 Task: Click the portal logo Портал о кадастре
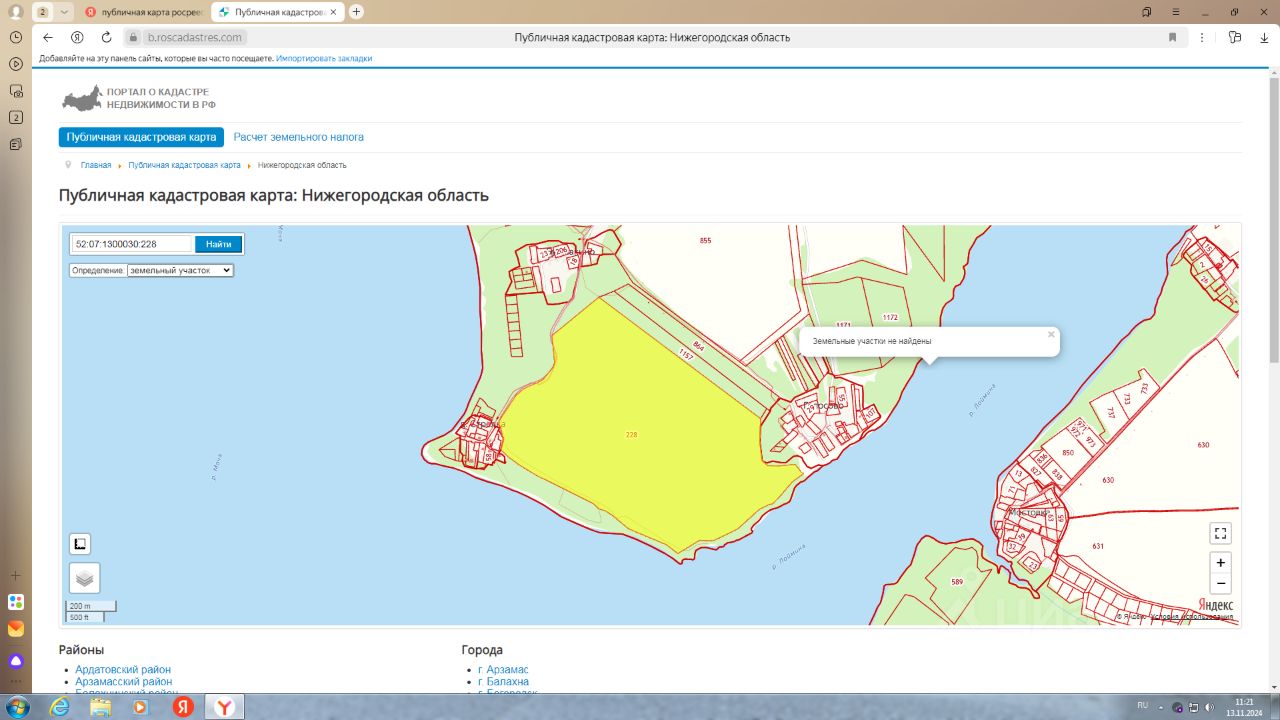138,98
